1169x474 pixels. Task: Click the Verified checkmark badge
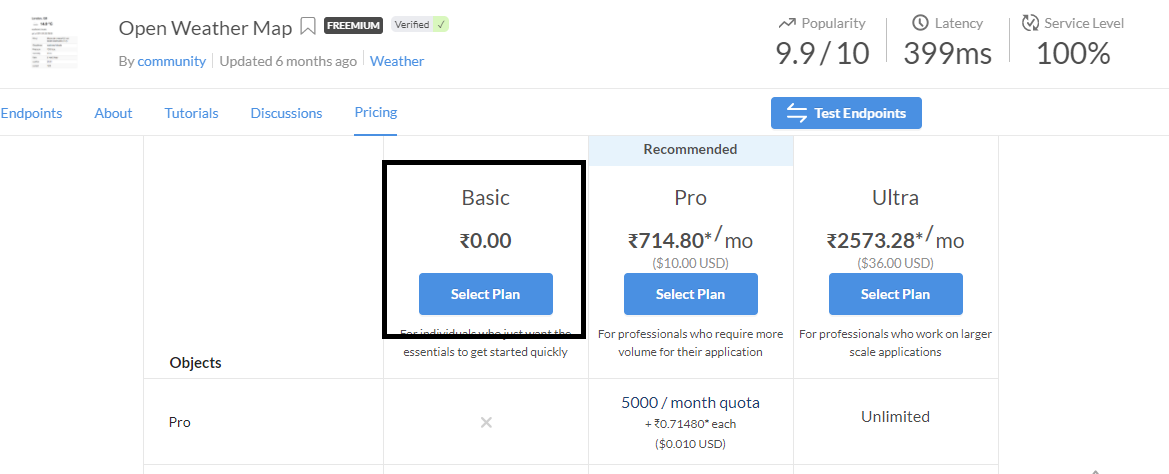pos(420,25)
